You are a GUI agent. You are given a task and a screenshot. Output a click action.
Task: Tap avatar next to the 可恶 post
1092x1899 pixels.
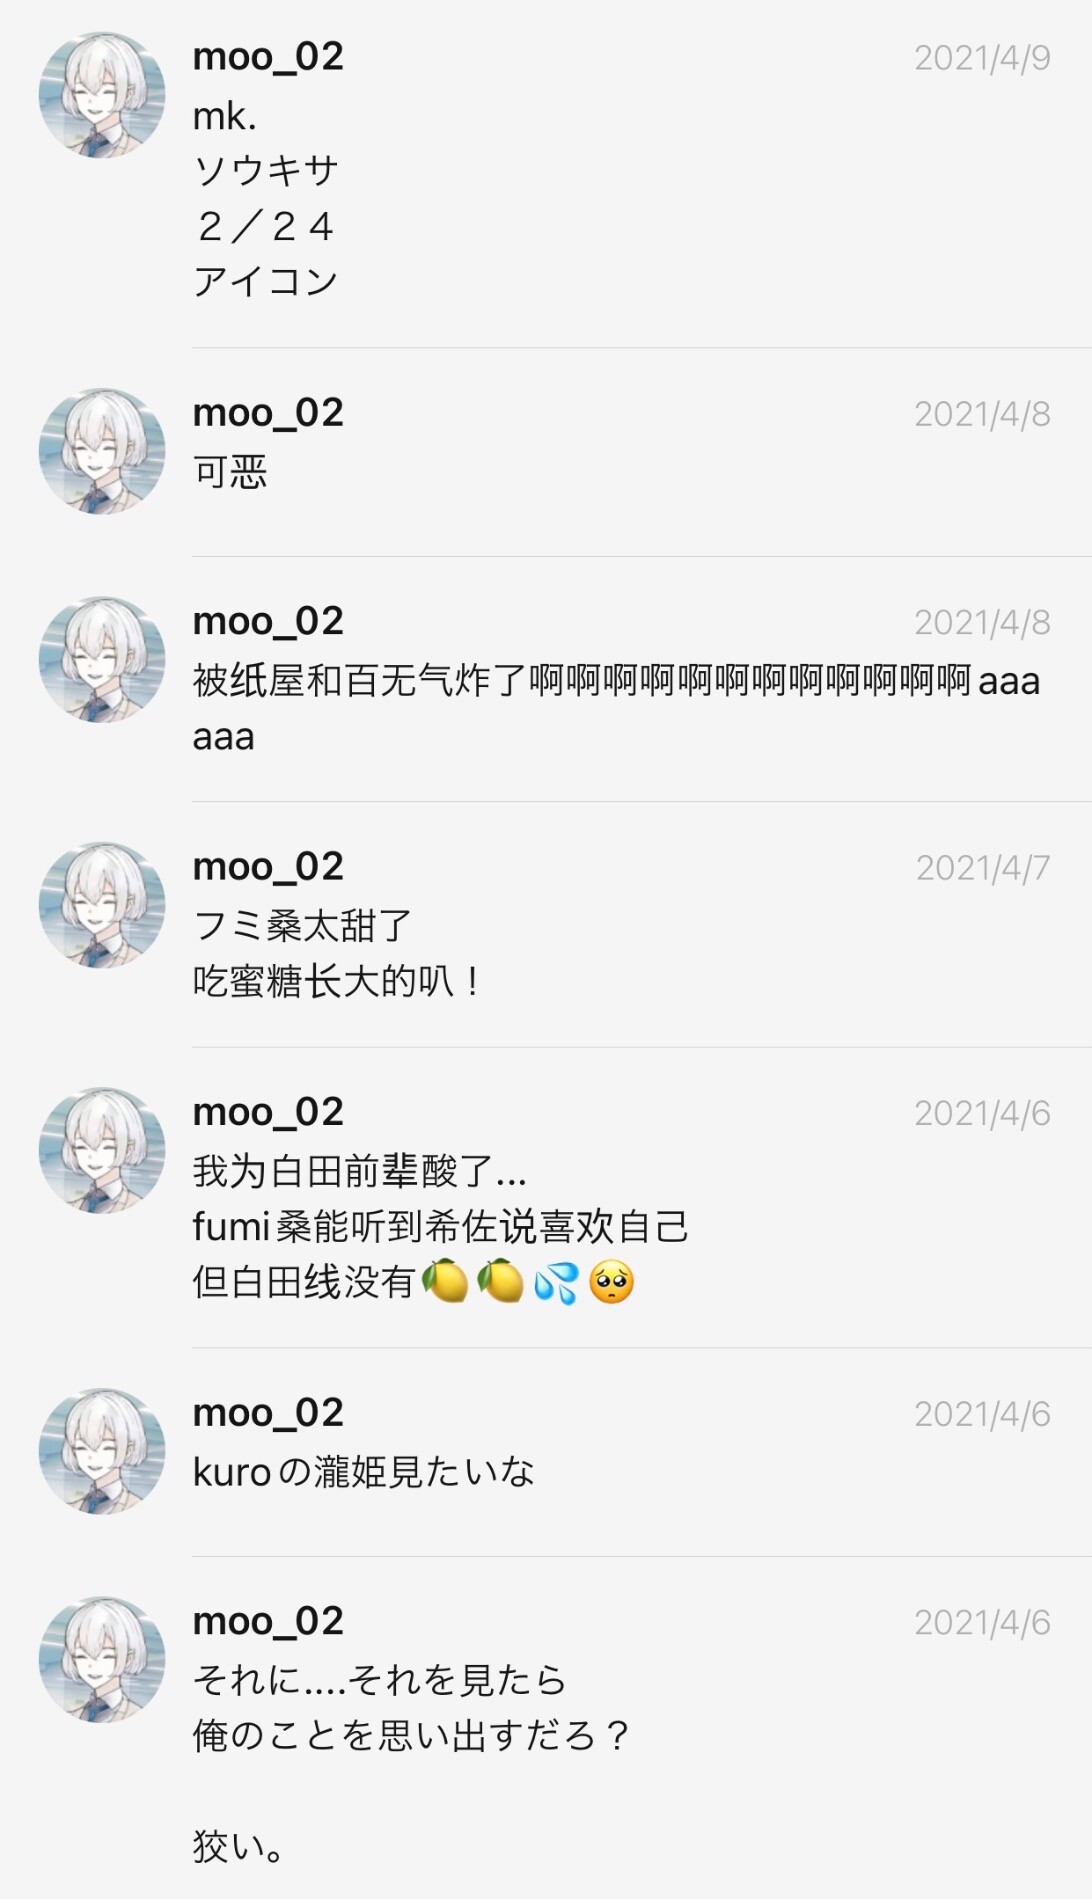pos(102,451)
